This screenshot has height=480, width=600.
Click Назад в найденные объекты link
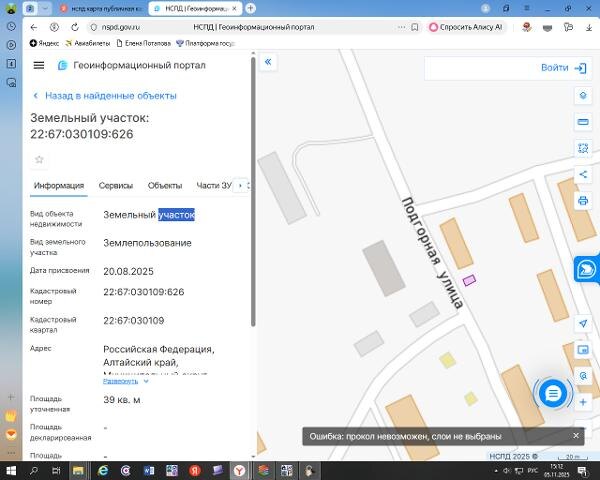[x=106, y=96]
